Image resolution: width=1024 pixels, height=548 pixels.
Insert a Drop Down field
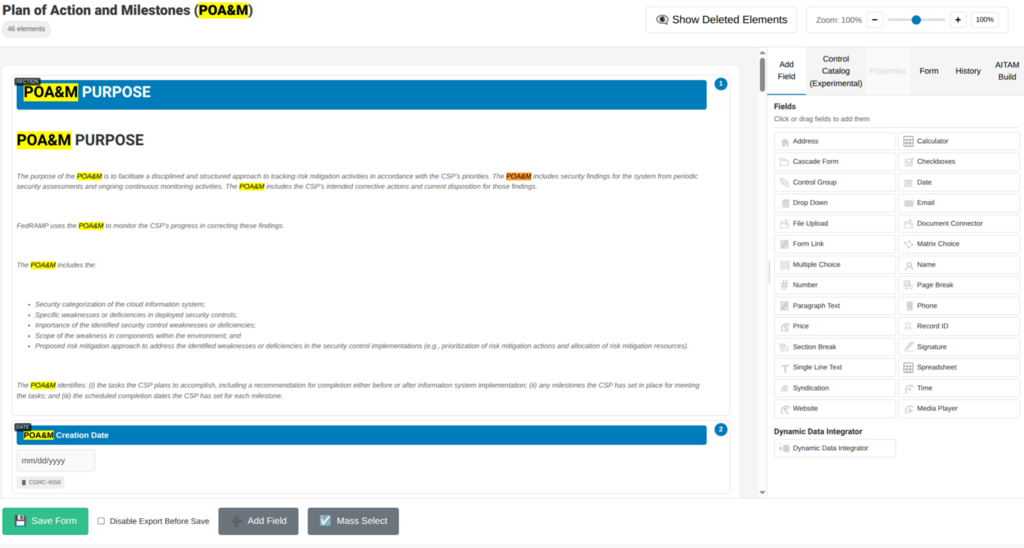pyautogui.click(x=834, y=202)
